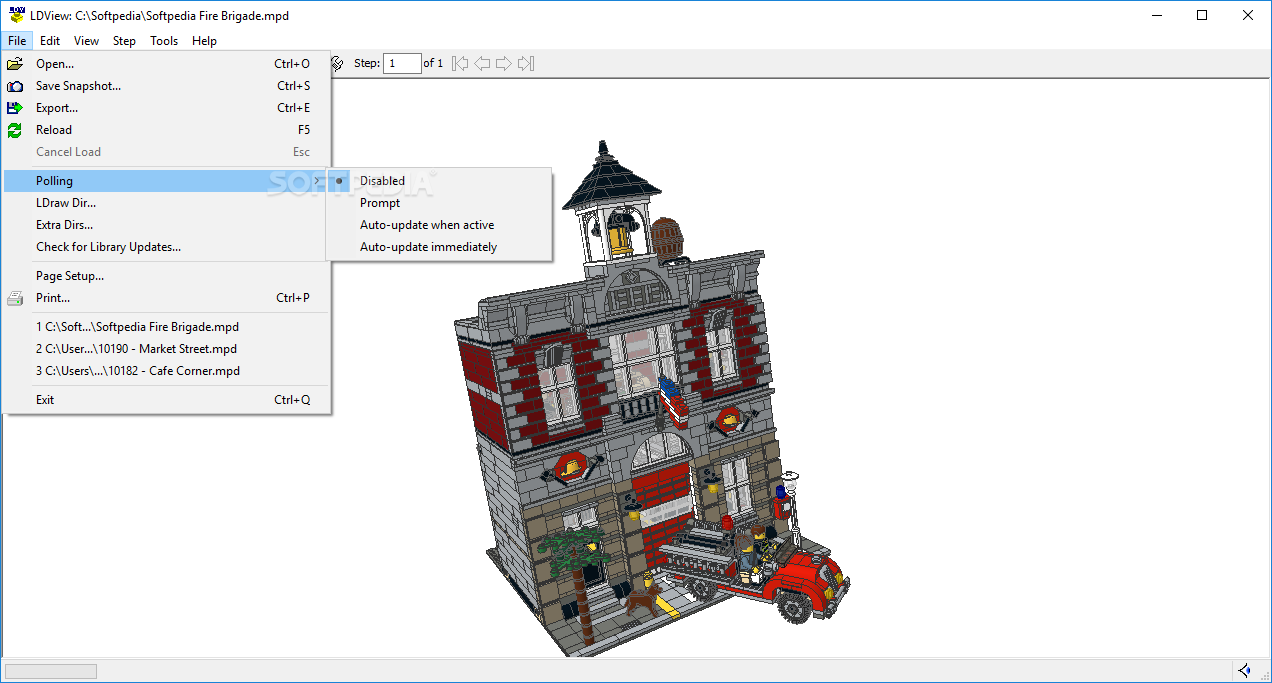Click the Open folder icon in File menu
Viewport: 1272px width, 683px height.
(15, 64)
